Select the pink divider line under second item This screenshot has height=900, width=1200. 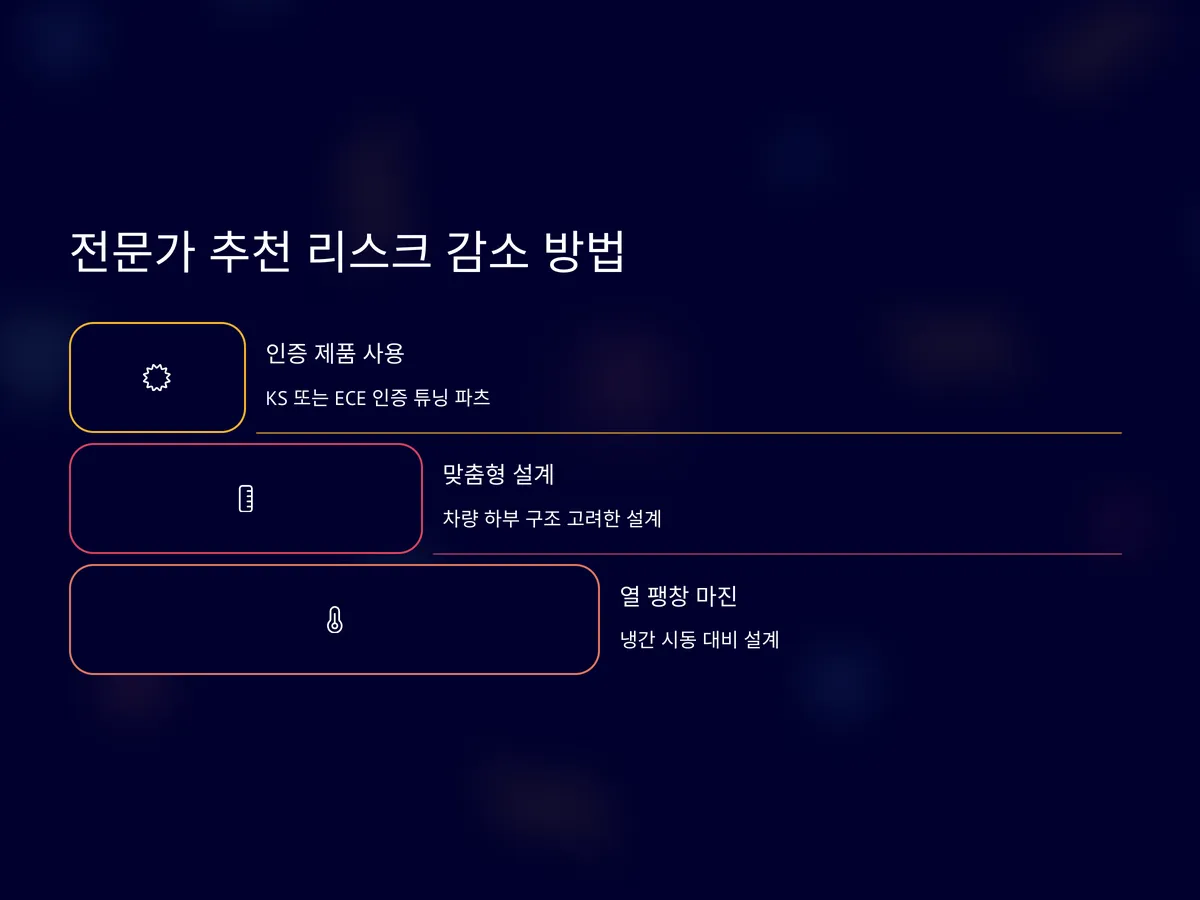777,554
